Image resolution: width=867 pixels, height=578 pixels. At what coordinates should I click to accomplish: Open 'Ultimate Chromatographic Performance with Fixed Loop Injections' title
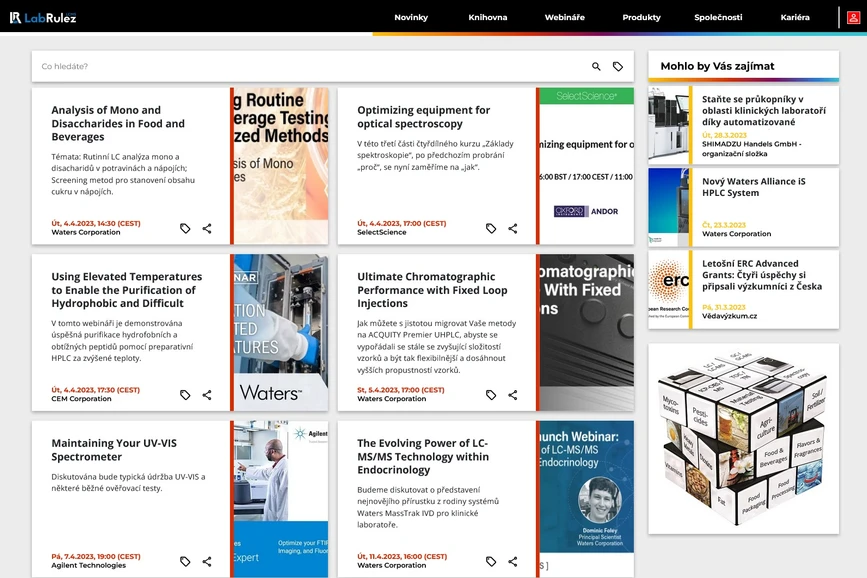(x=432, y=290)
